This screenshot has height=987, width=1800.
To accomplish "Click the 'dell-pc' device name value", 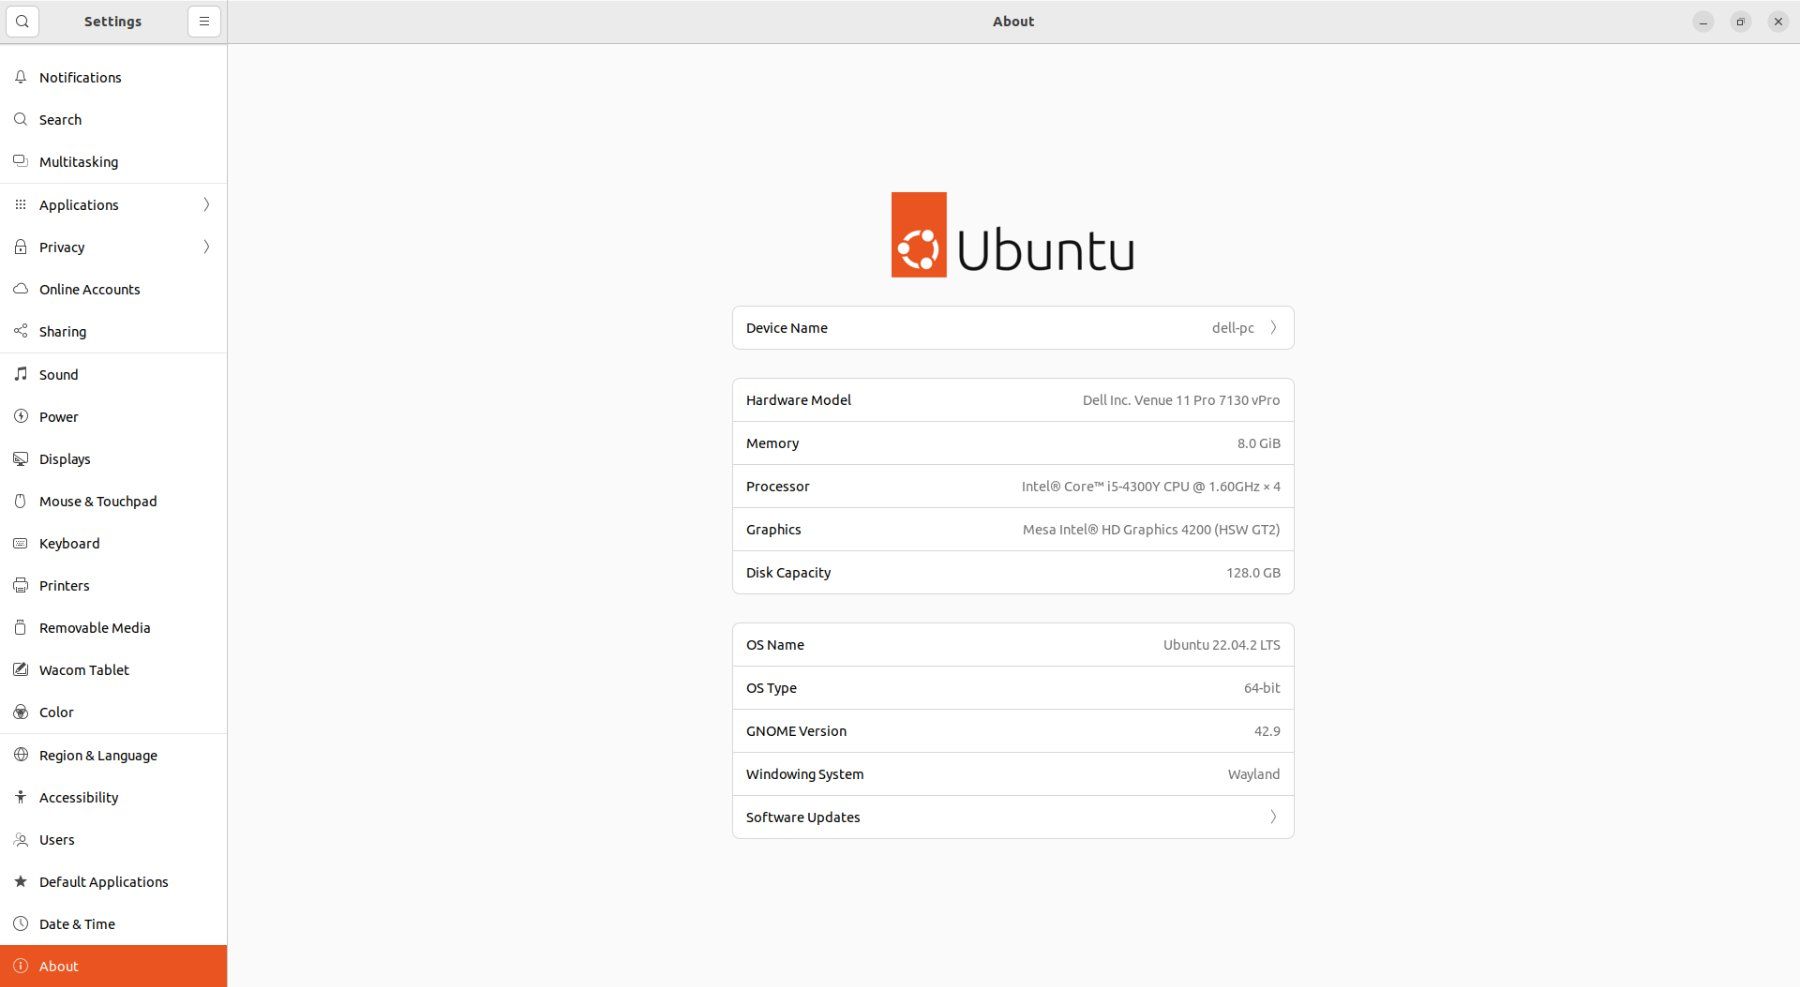I will pos(1233,328).
